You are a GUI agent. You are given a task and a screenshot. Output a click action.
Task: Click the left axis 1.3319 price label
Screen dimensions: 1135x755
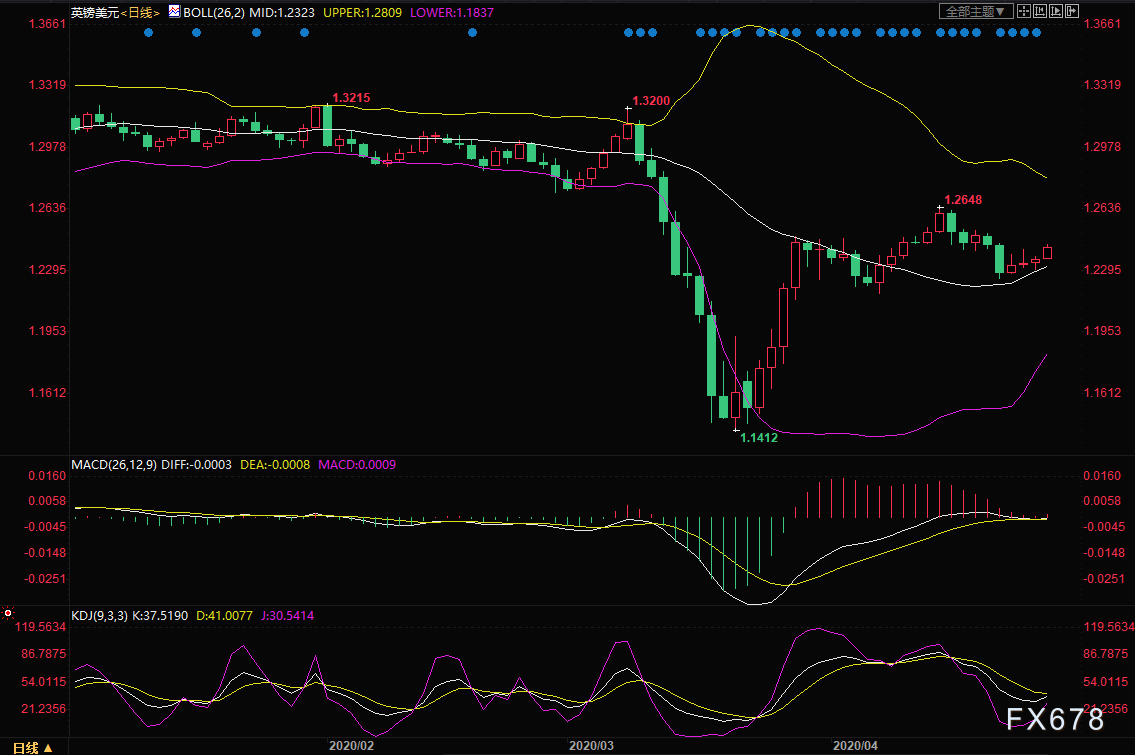47,85
